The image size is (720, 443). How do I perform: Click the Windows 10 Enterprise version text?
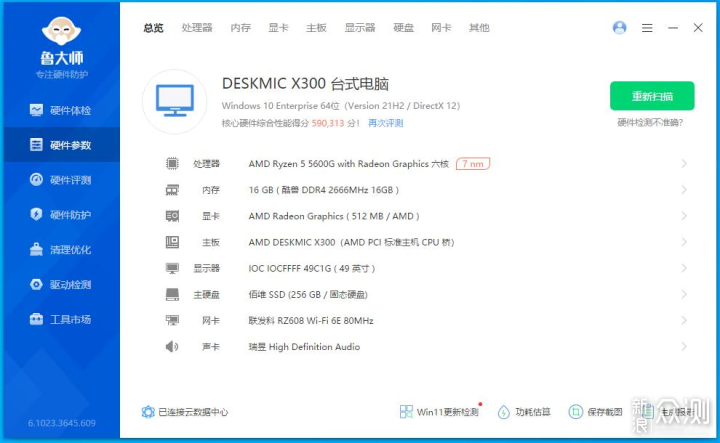pyautogui.click(x=341, y=106)
